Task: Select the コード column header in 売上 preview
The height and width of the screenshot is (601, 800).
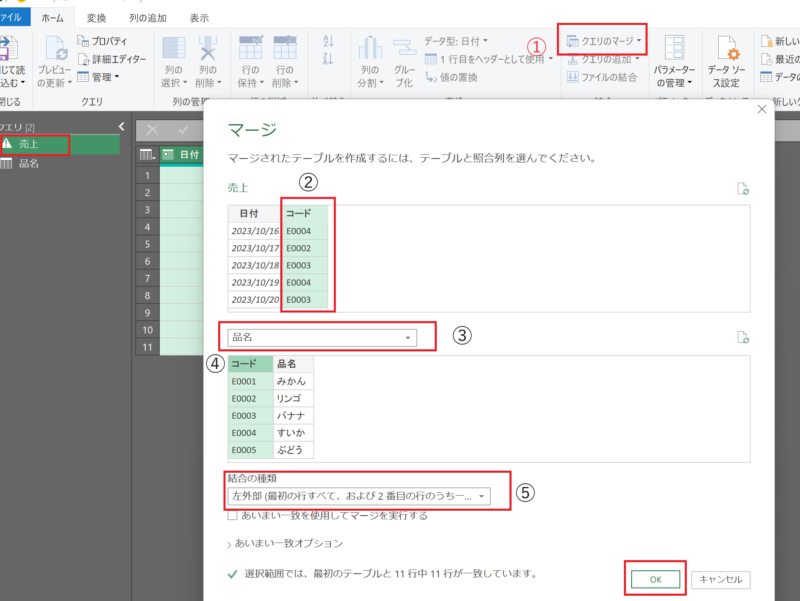Action: pyautogui.click(x=303, y=213)
